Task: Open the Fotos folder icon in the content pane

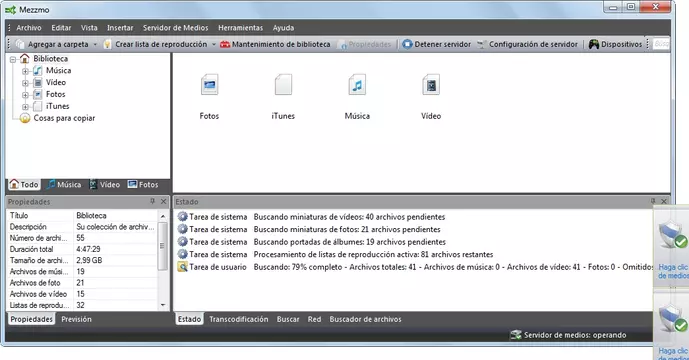Action: (x=210, y=85)
